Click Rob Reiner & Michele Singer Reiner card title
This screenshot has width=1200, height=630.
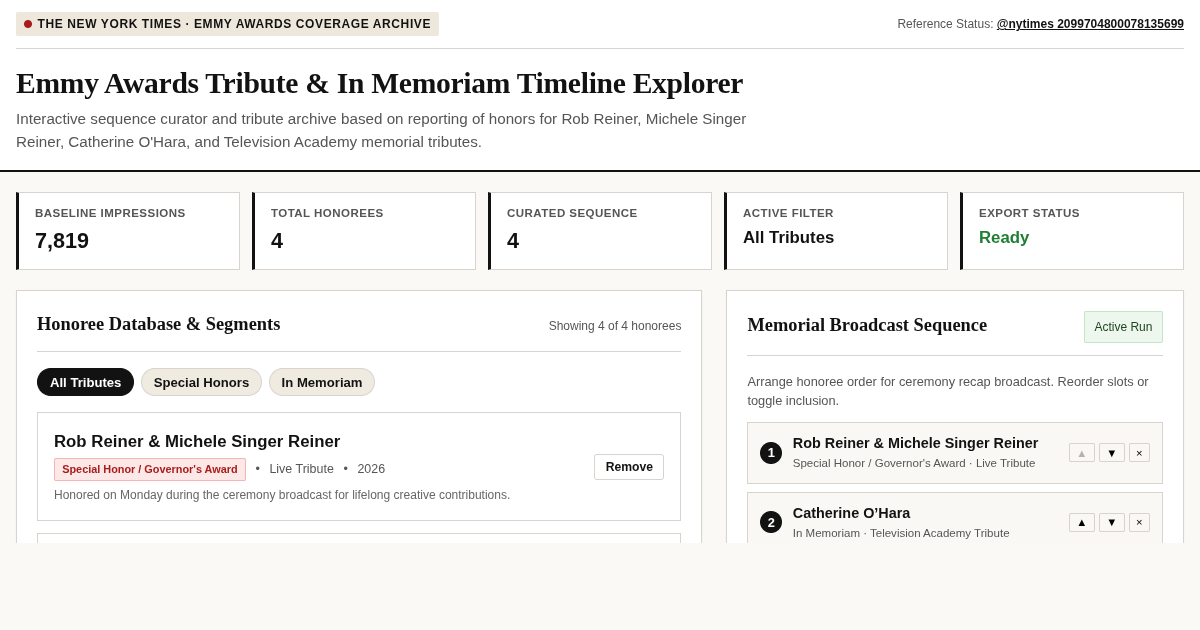click(x=197, y=442)
